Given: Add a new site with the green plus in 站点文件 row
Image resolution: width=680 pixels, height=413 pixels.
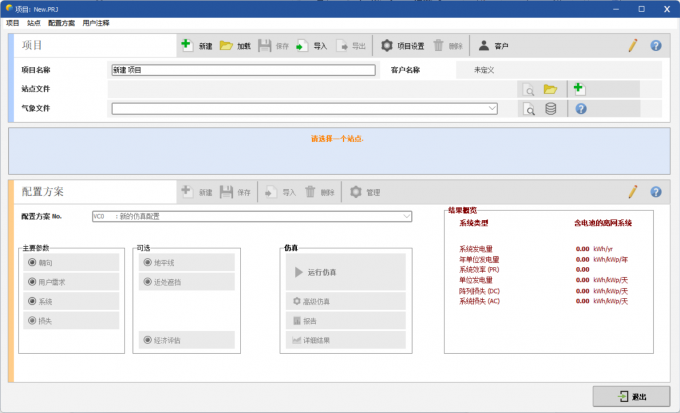Looking at the screenshot, I should (x=579, y=88).
